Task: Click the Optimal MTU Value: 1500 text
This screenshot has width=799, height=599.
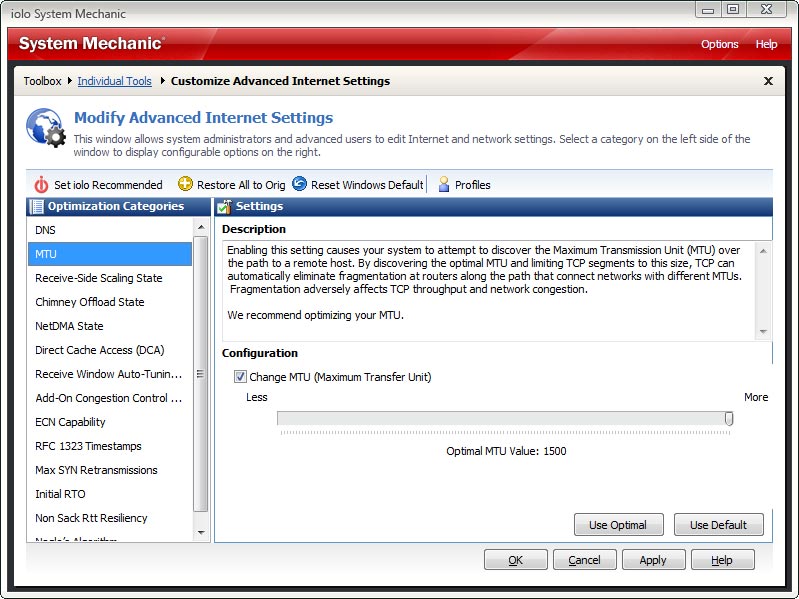Action: (x=506, y=451)
